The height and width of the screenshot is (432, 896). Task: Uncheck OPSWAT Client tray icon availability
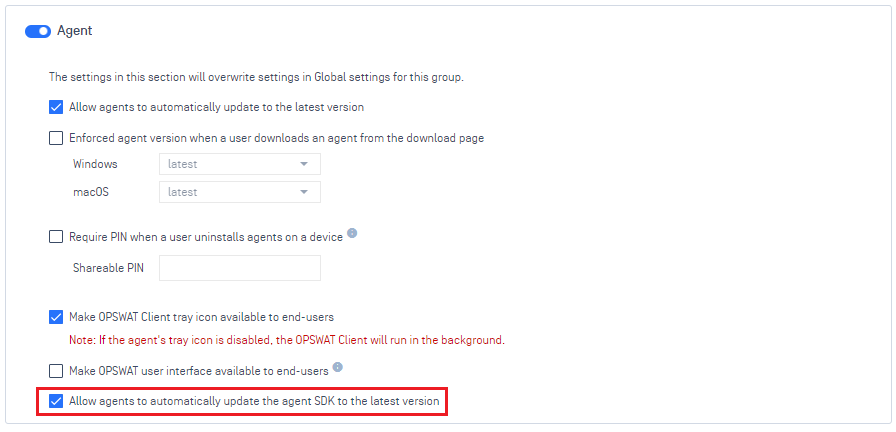(56, 317)
